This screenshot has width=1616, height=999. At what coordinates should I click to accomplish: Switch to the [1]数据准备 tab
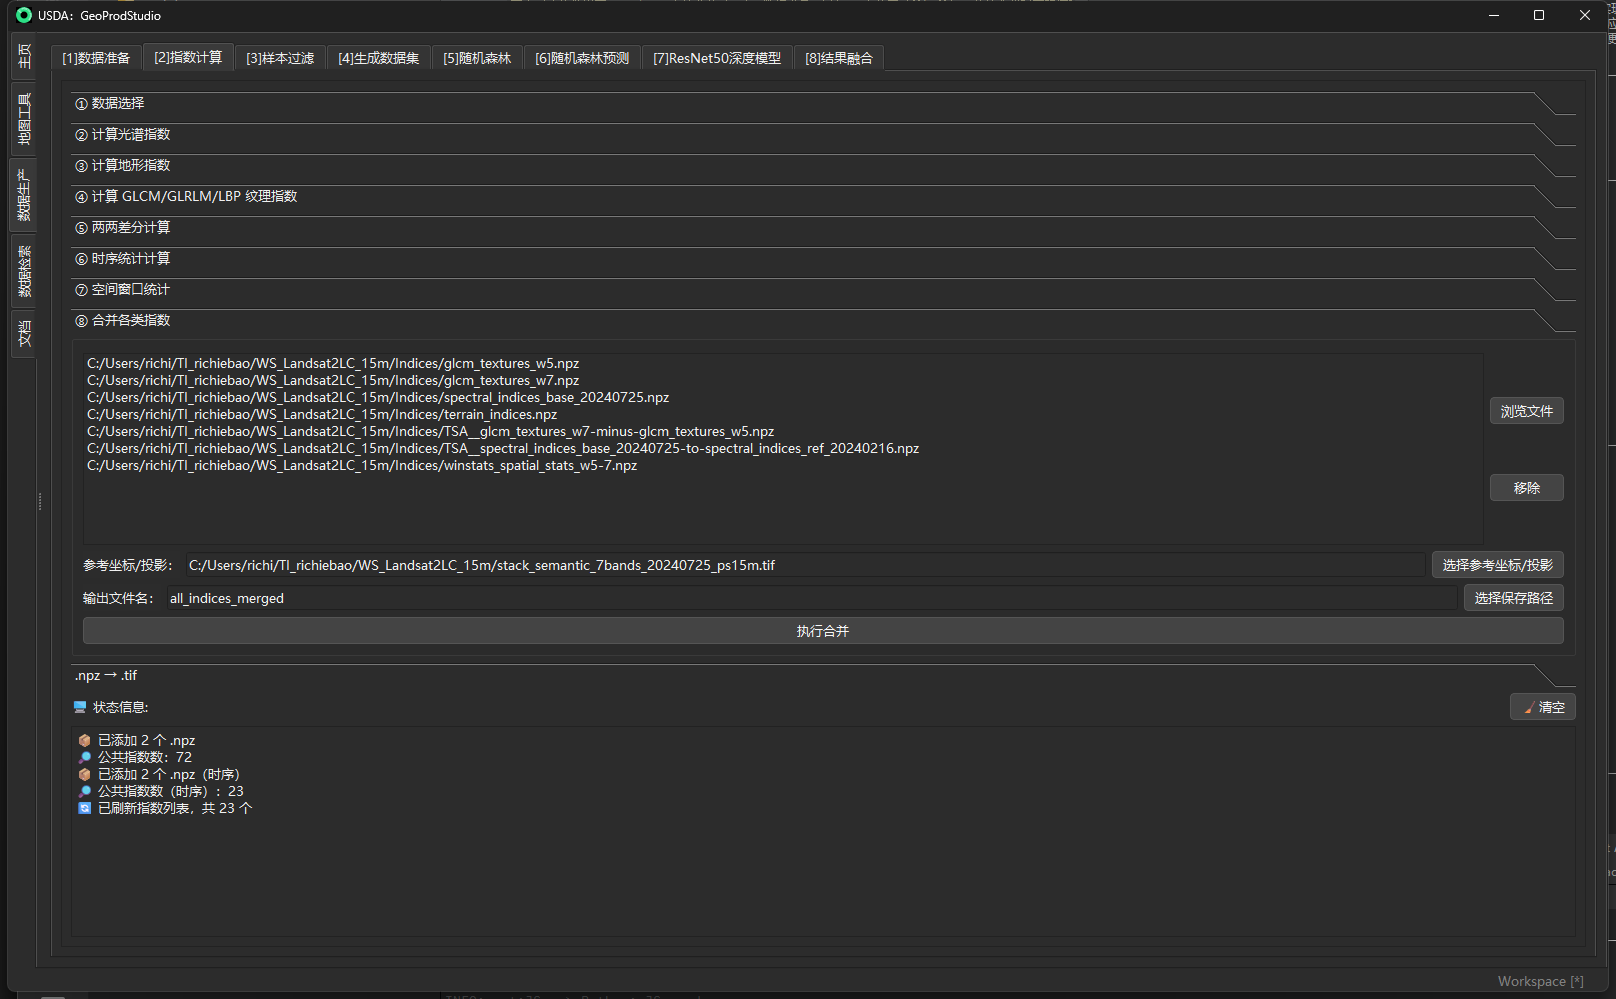[x=96, y=59]
